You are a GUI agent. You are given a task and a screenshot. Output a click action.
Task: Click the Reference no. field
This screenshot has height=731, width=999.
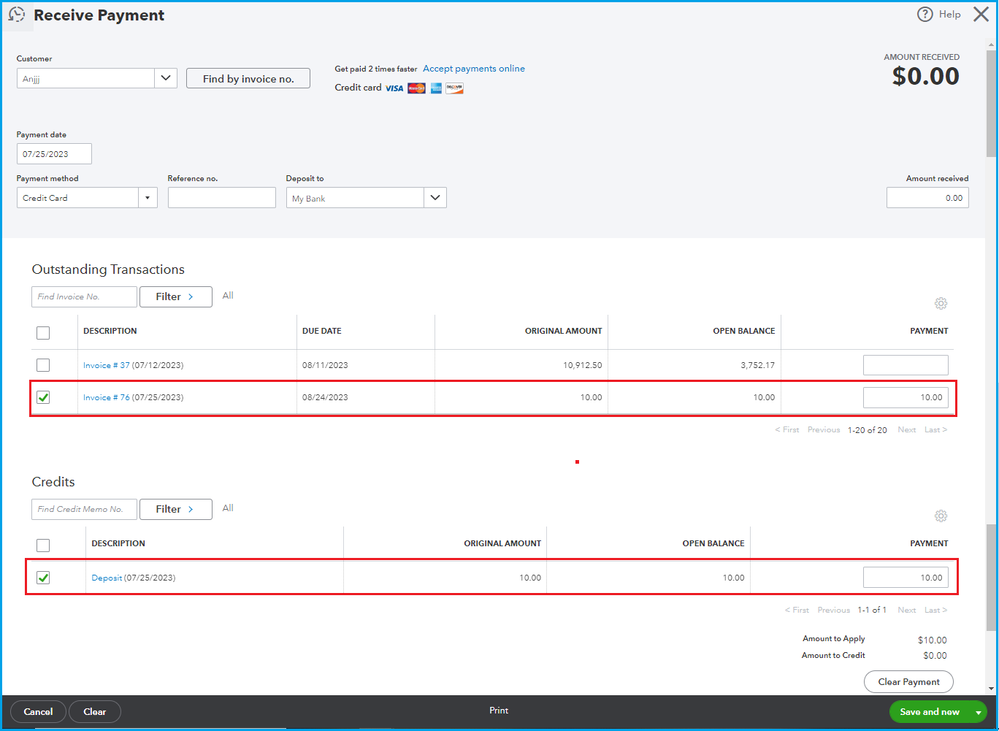click(222, 198)
